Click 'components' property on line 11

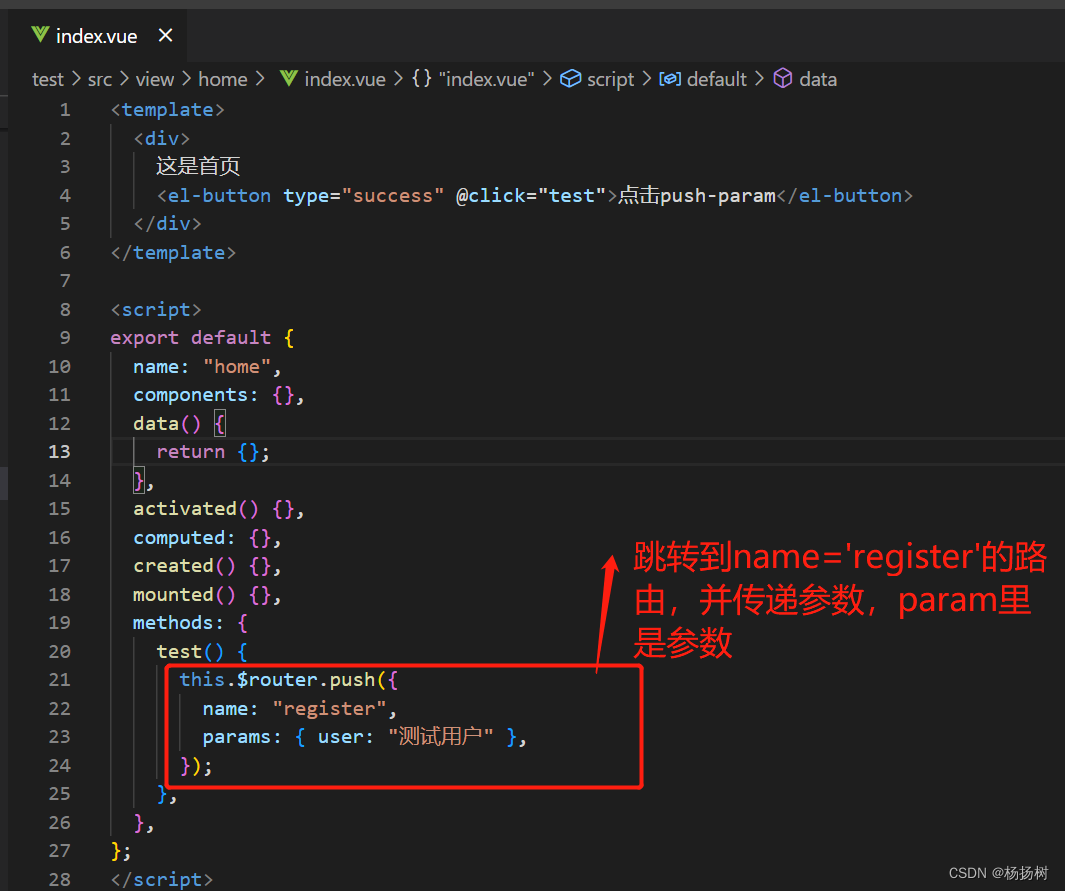click(190, 395)
